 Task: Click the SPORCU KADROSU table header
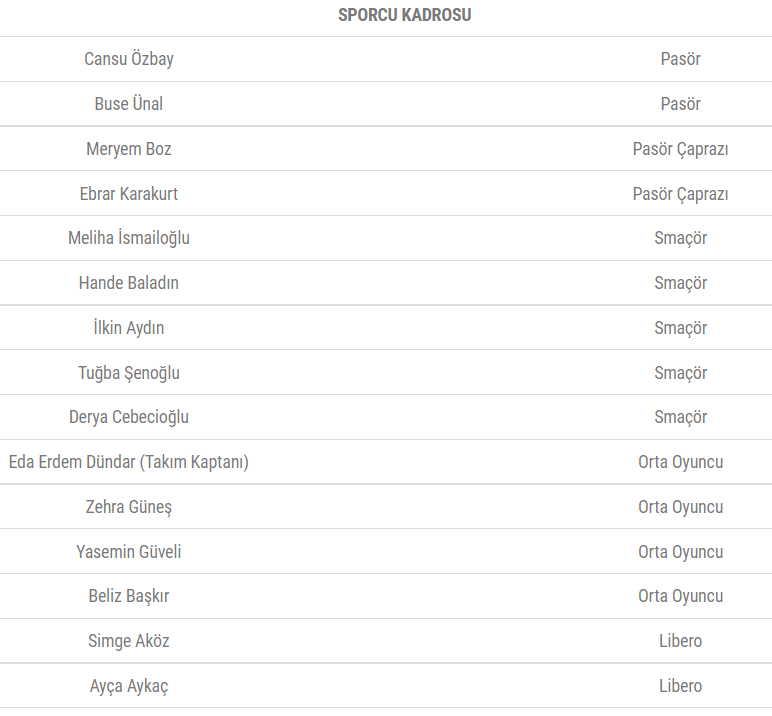click(x=404, y=15)
